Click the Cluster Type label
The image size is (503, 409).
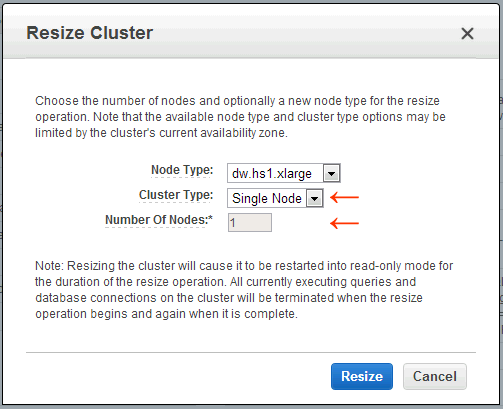[176, 195]
